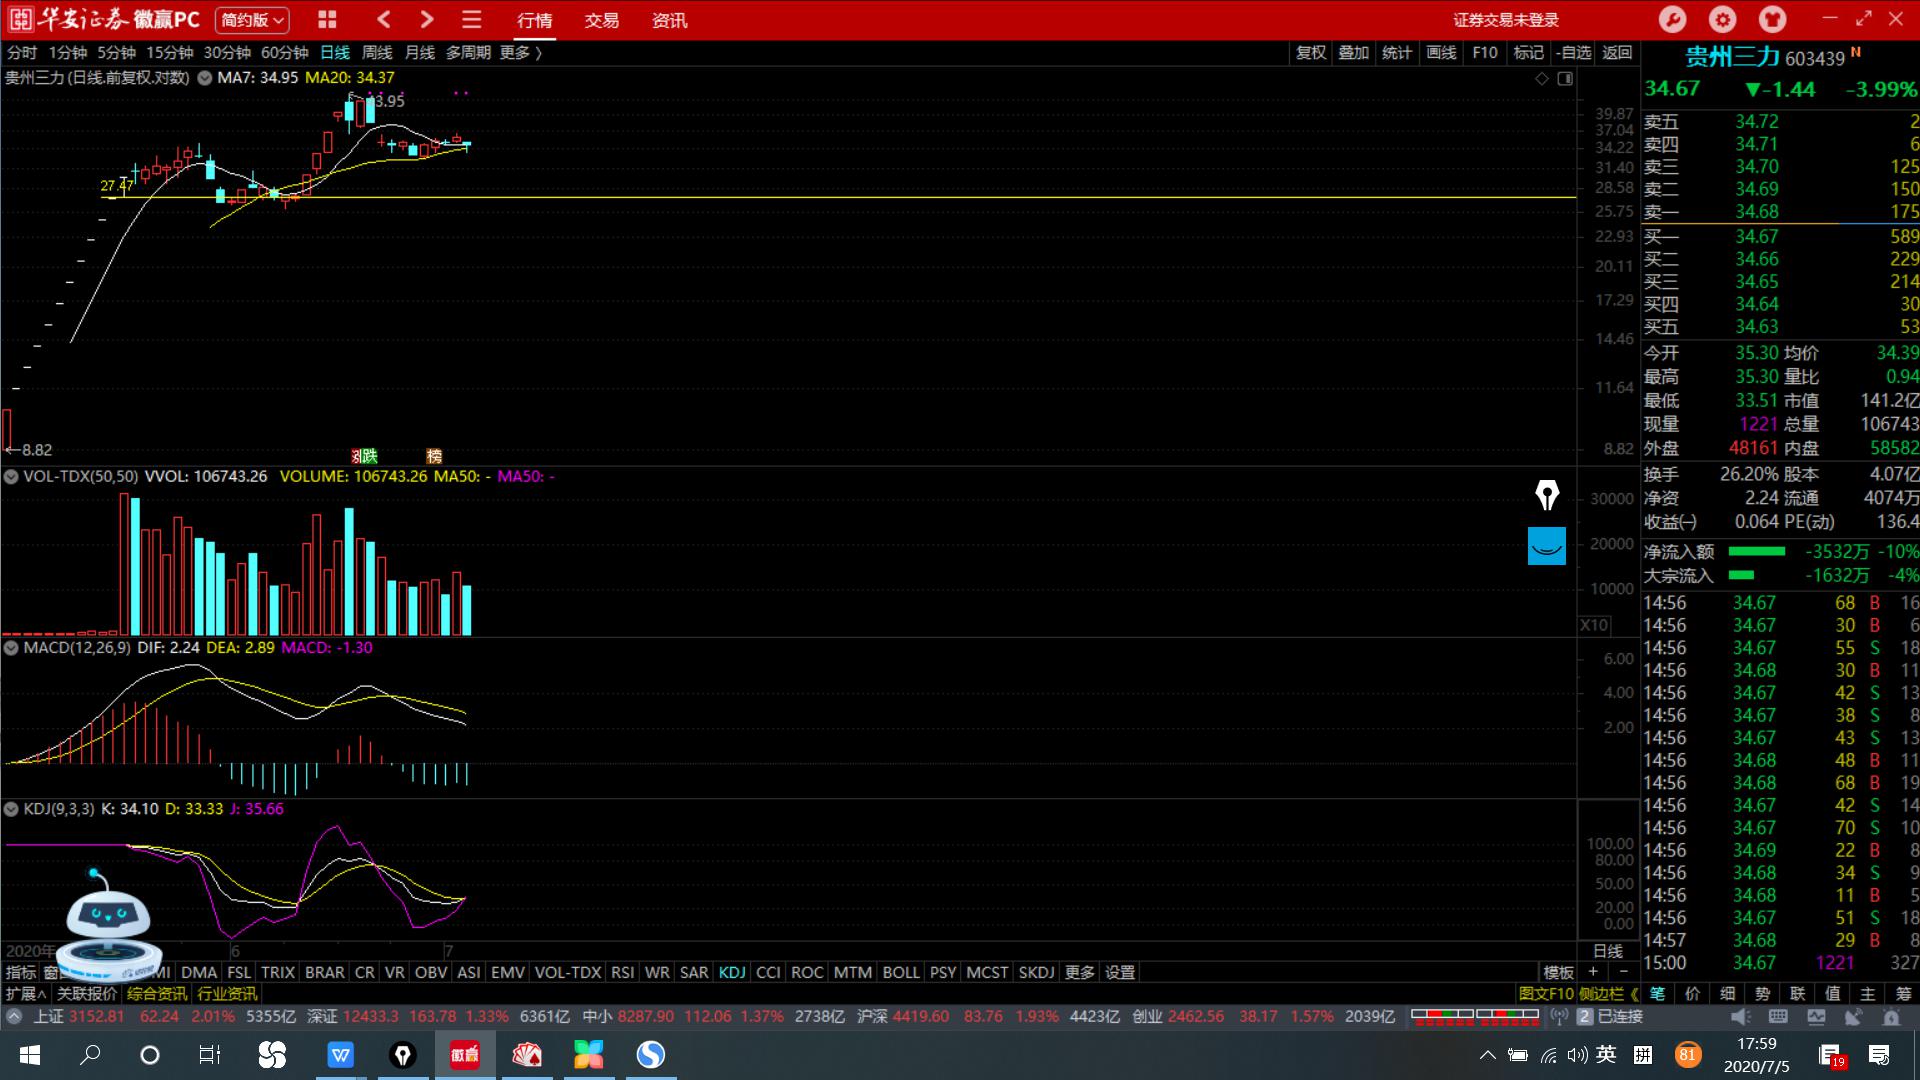The width and height of the screenshot is (1920, 1080).
Task: Go back with the left arrow icon
Action: tap(384, 19)
